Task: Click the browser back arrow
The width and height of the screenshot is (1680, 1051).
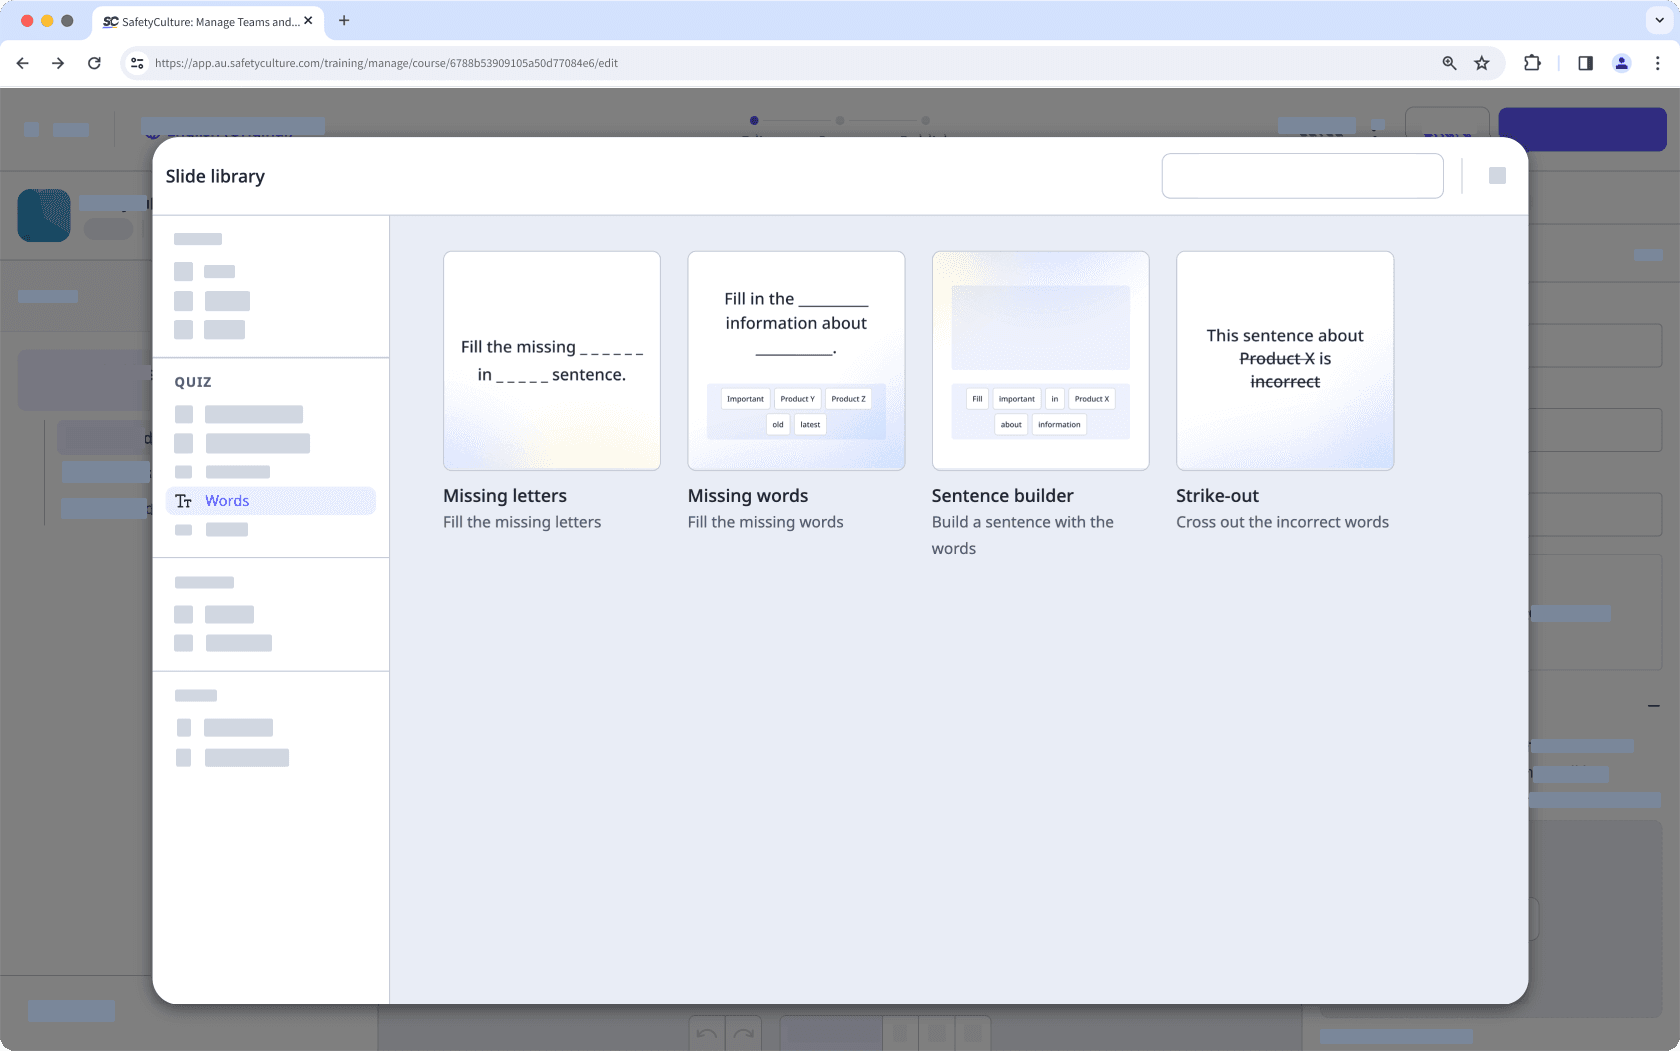Action: tap(22, 62)
